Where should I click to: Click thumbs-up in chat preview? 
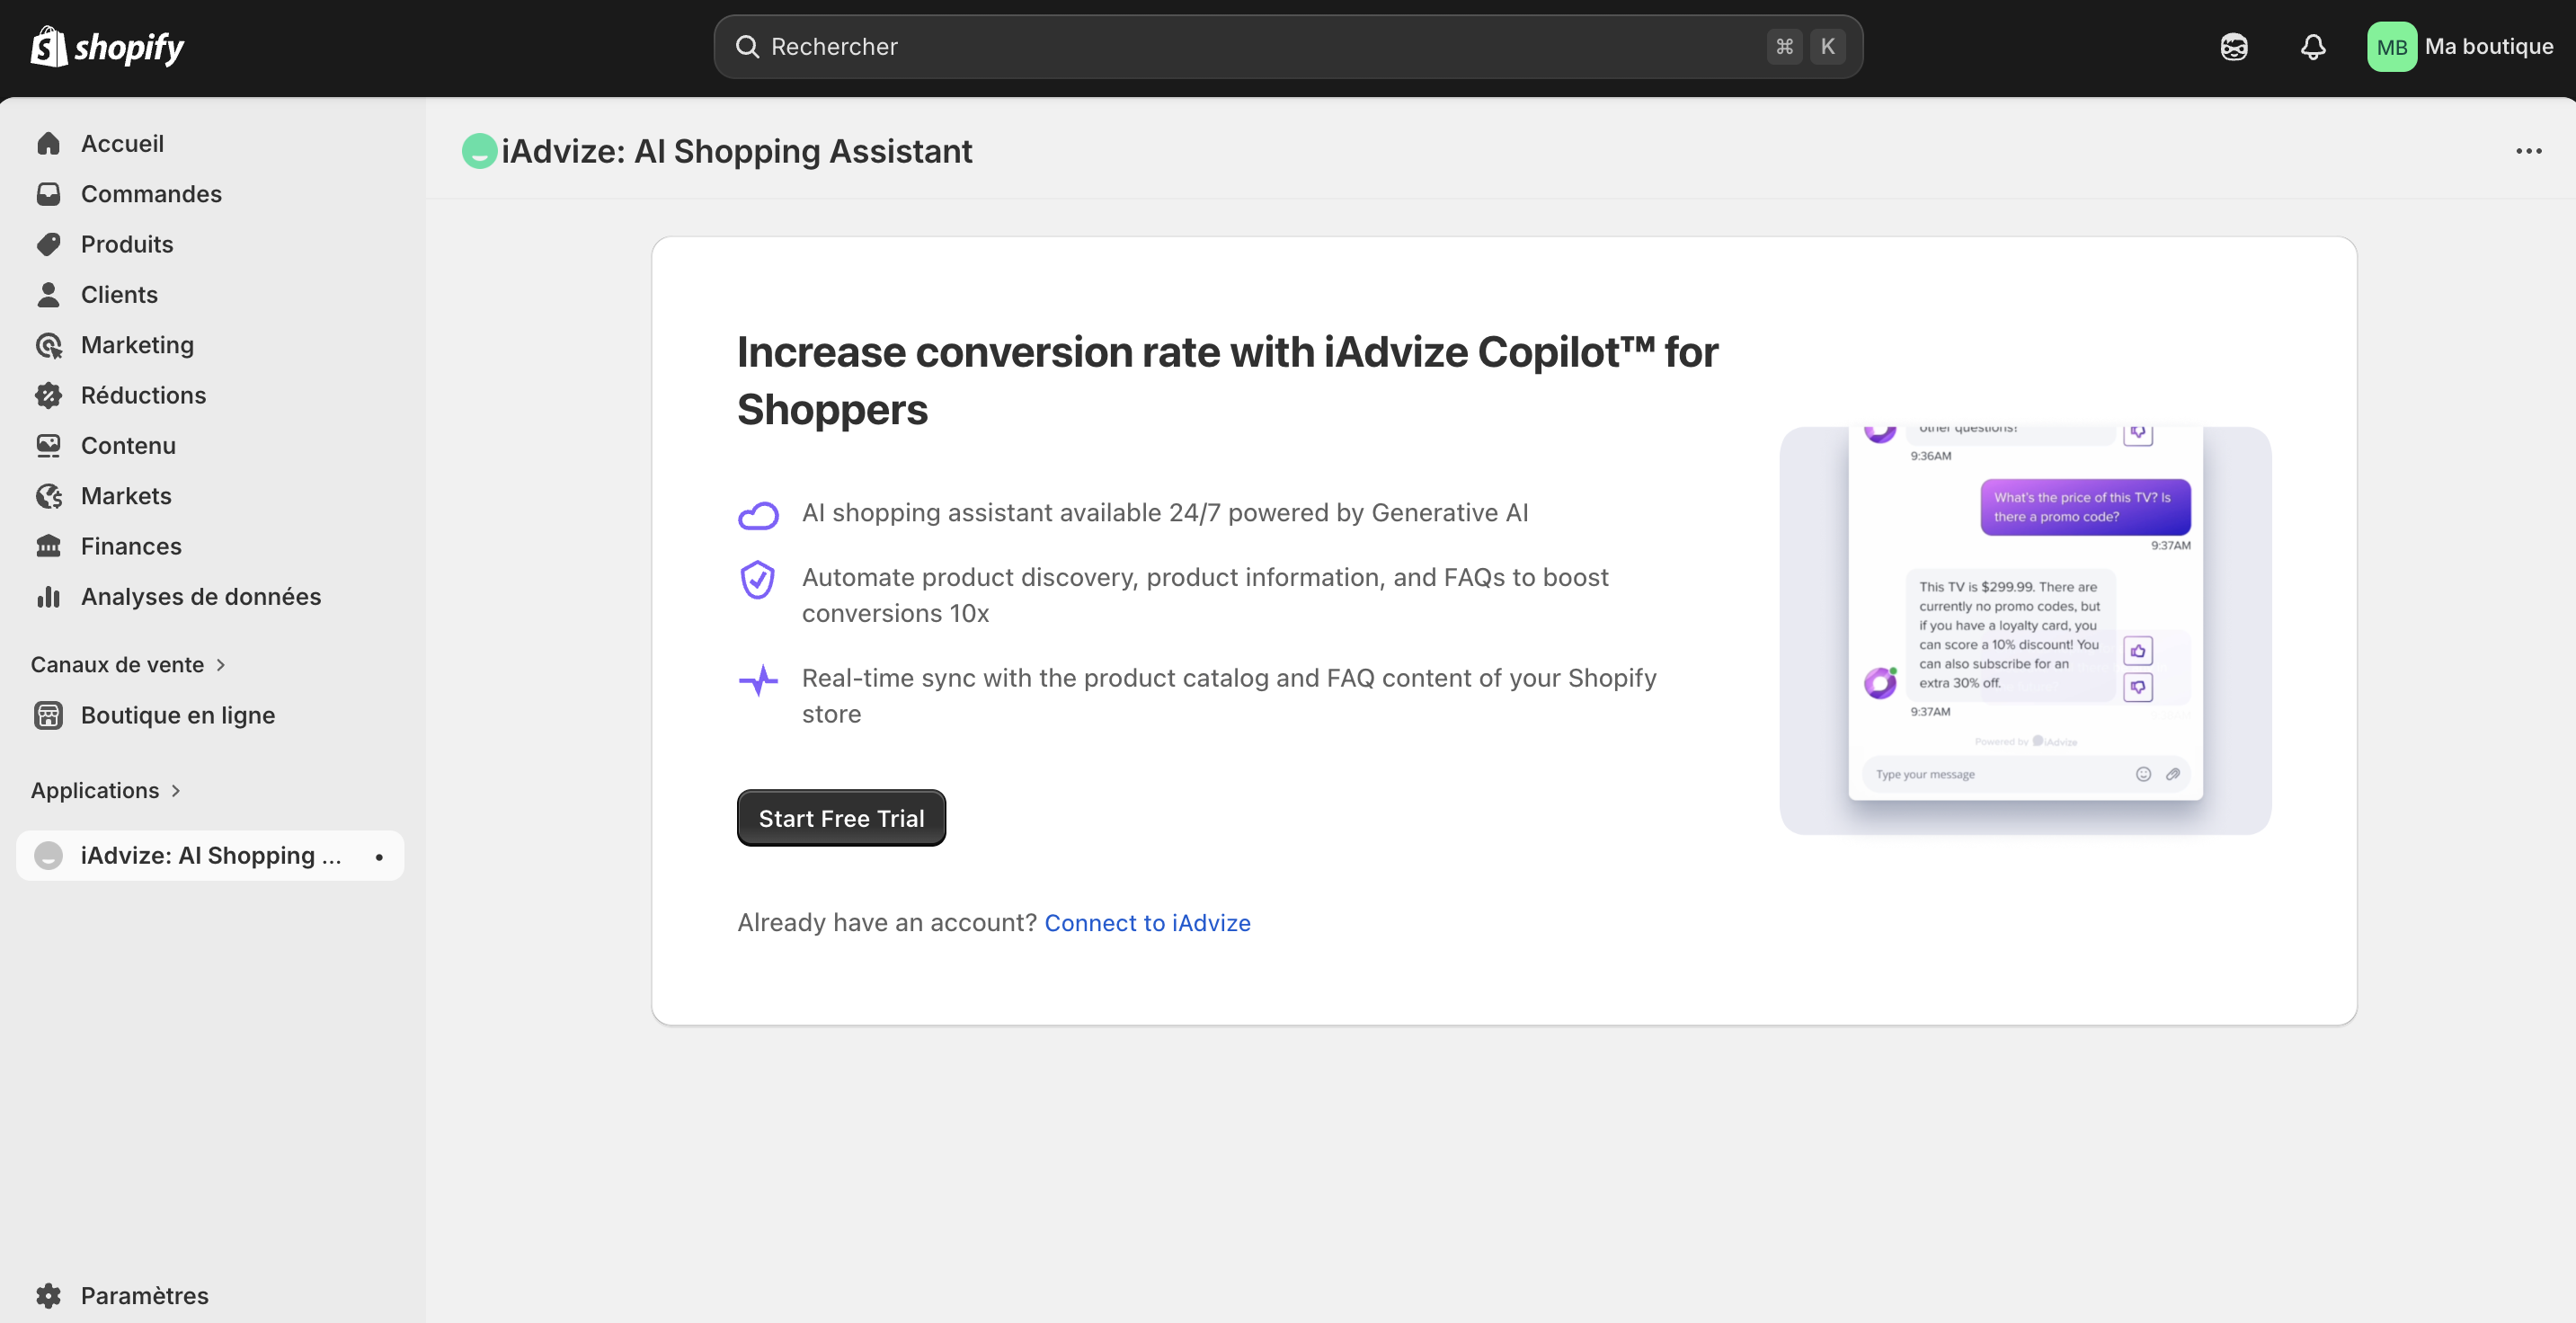(x=2137, y=651)
